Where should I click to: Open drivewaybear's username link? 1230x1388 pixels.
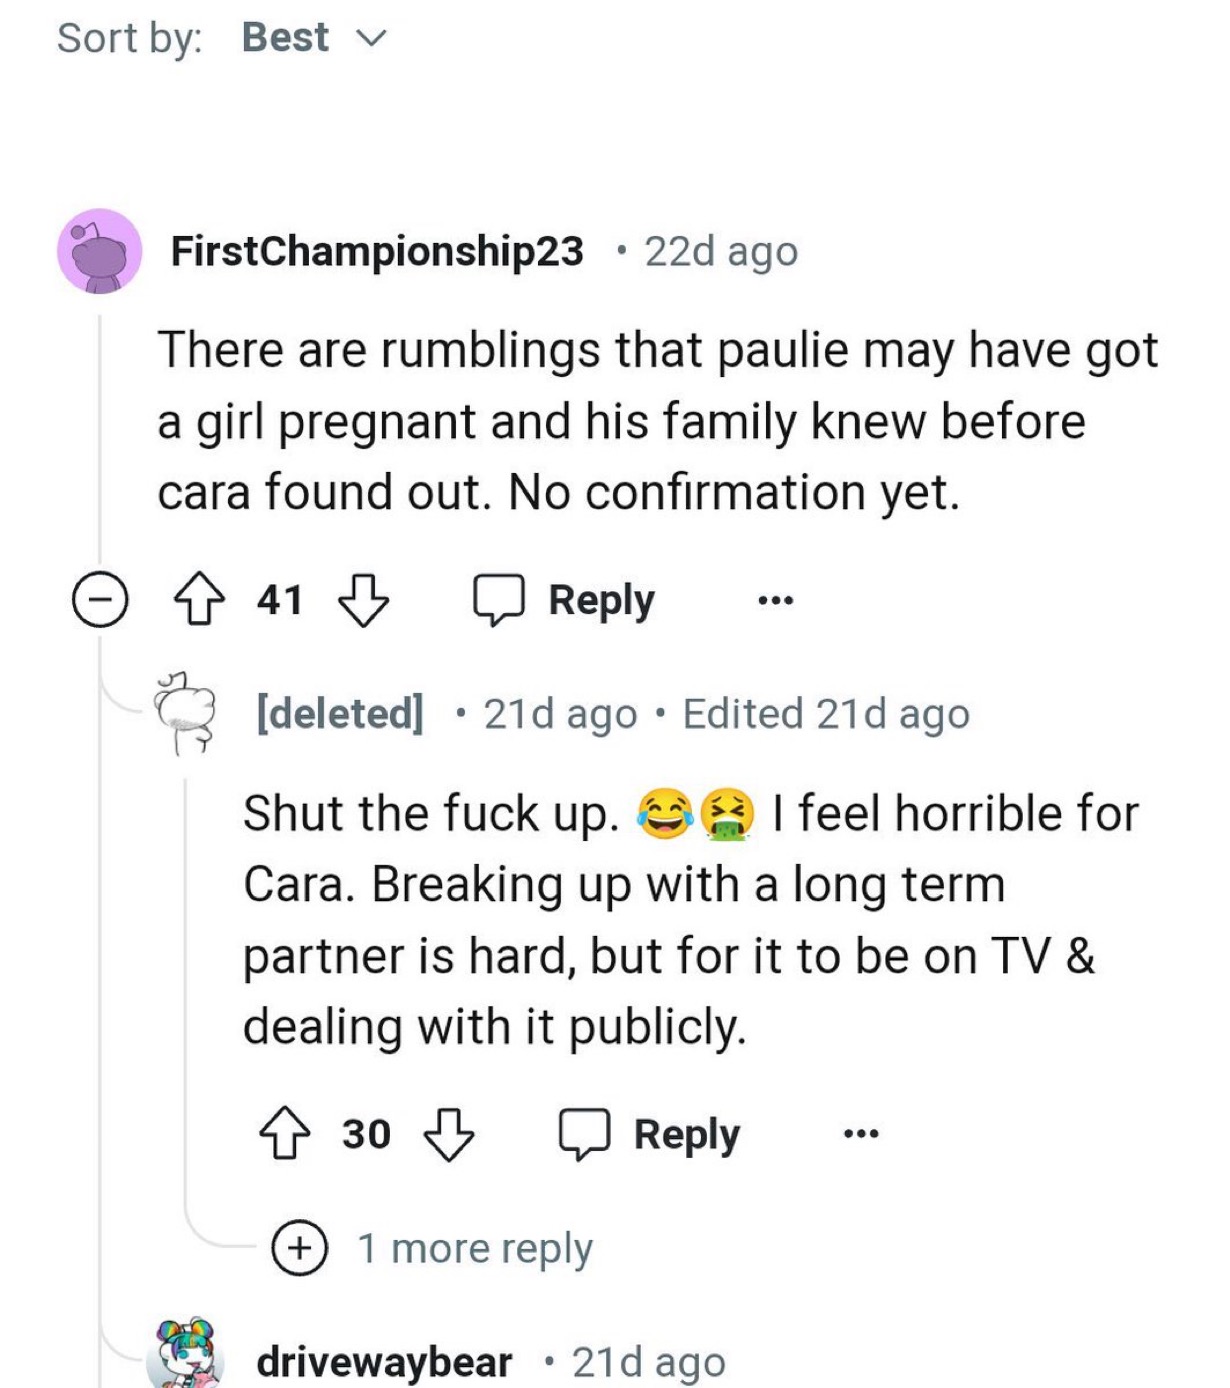pos(384,1361)
